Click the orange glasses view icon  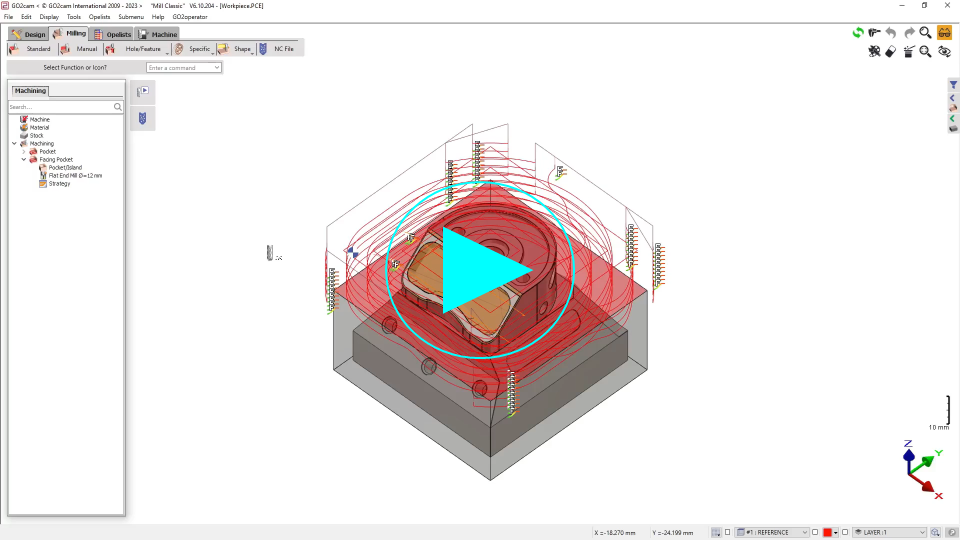tap(944, 33)
